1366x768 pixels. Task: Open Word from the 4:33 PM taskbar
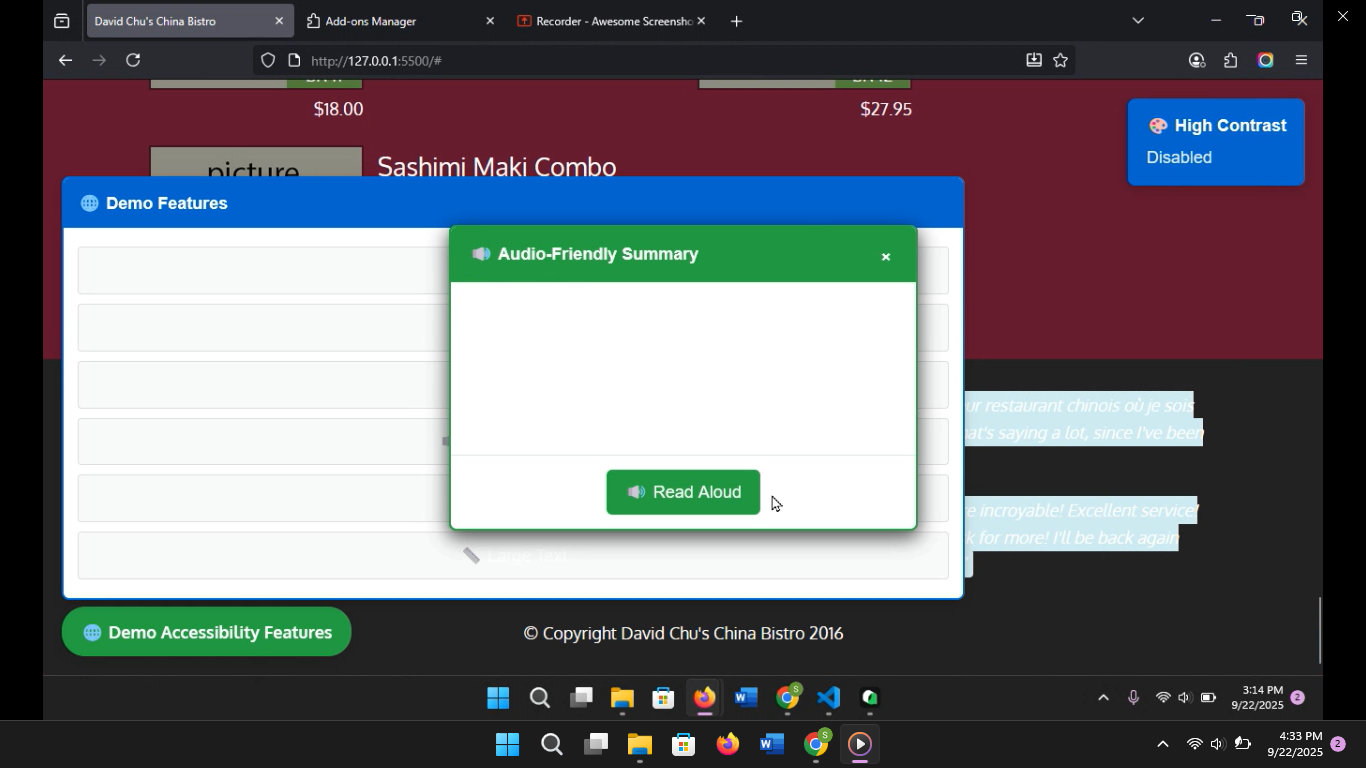pos(771,744)
